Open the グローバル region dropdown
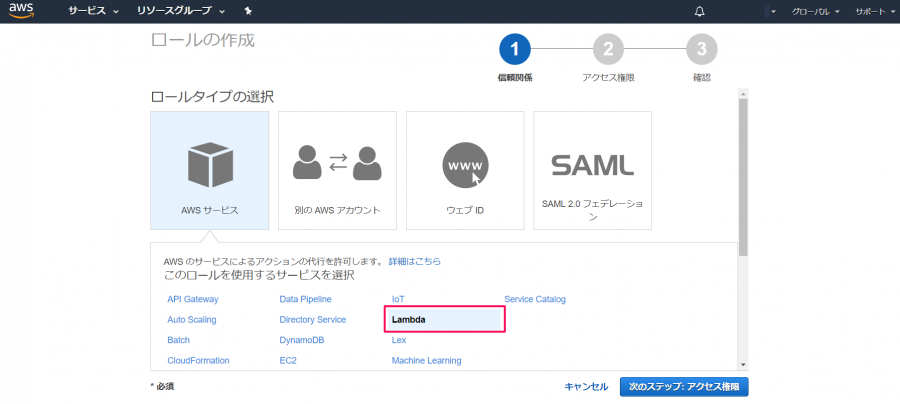 click(815, 11)
